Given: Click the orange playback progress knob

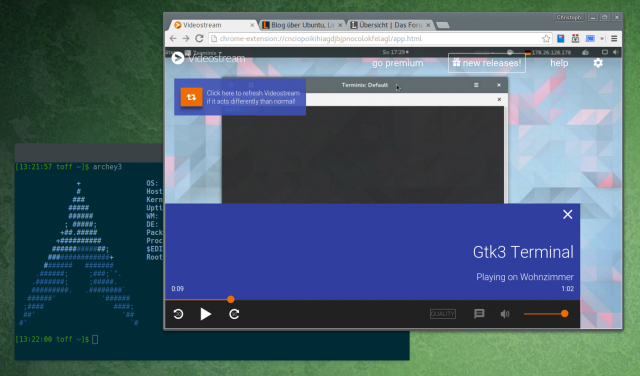Looking at the screenshot, I should click(x=231, y=299).
